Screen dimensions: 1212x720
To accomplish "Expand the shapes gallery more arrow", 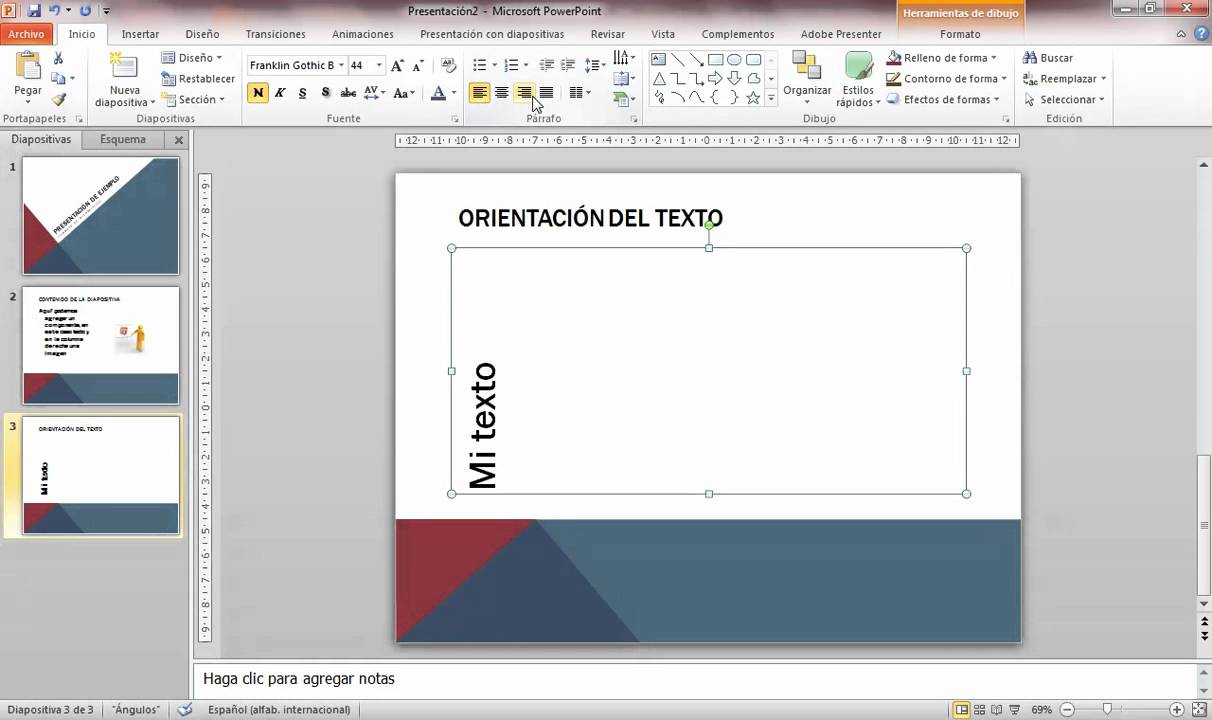I will point(771,98).
